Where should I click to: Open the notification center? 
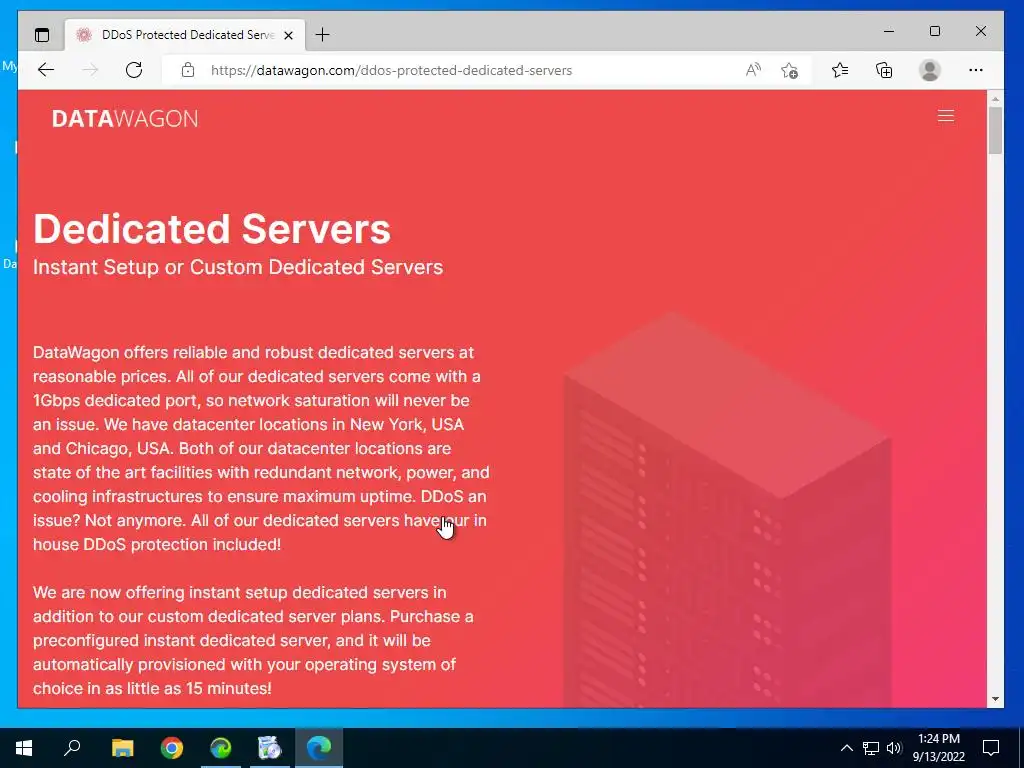pyautogui.click(x=991, y=748)
